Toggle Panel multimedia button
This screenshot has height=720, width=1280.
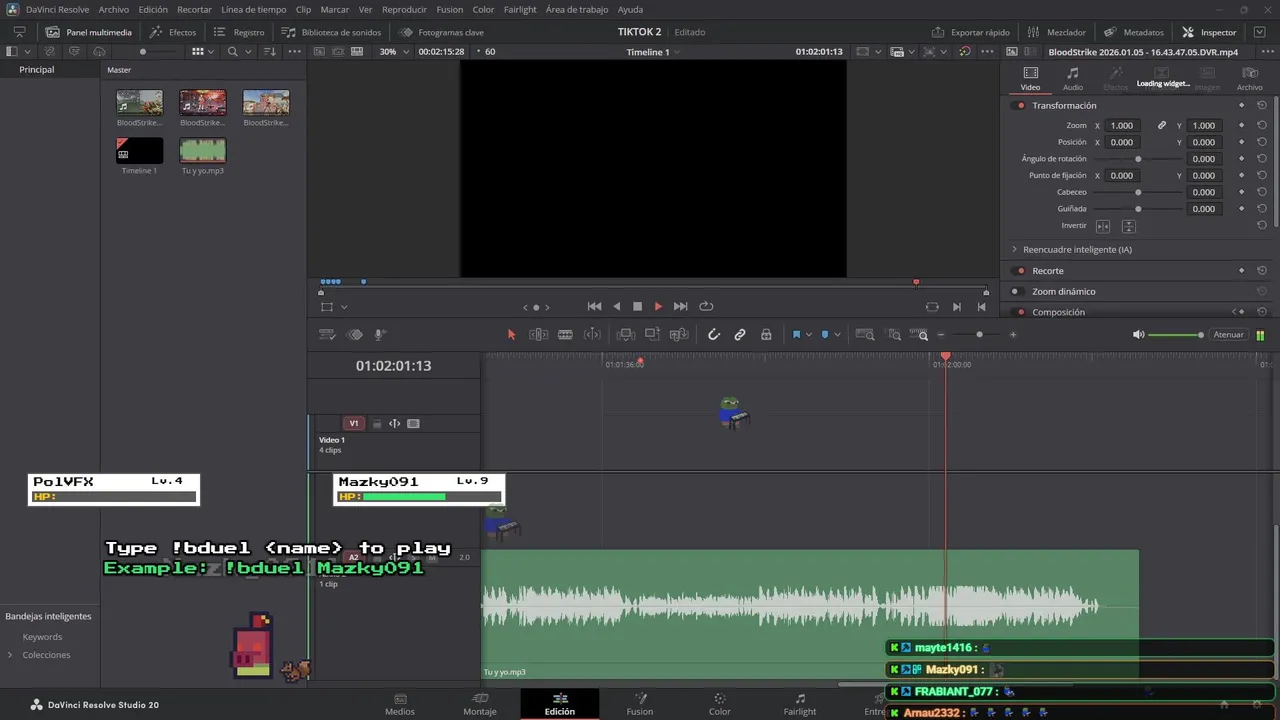(88, 32)
